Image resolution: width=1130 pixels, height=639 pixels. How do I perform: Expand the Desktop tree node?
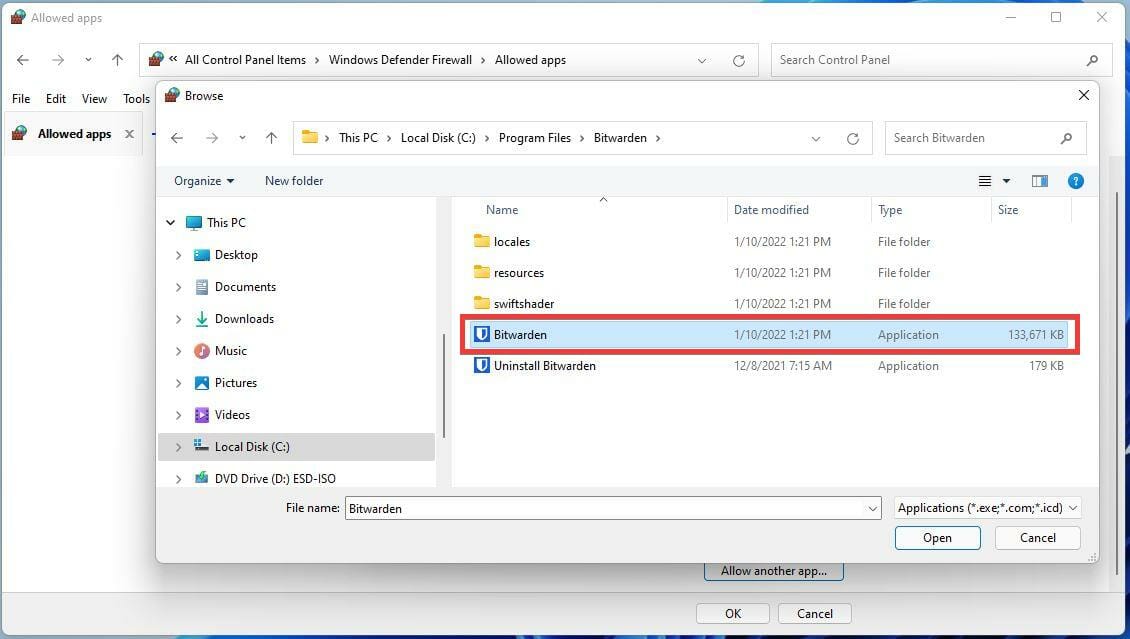(178, 255)
